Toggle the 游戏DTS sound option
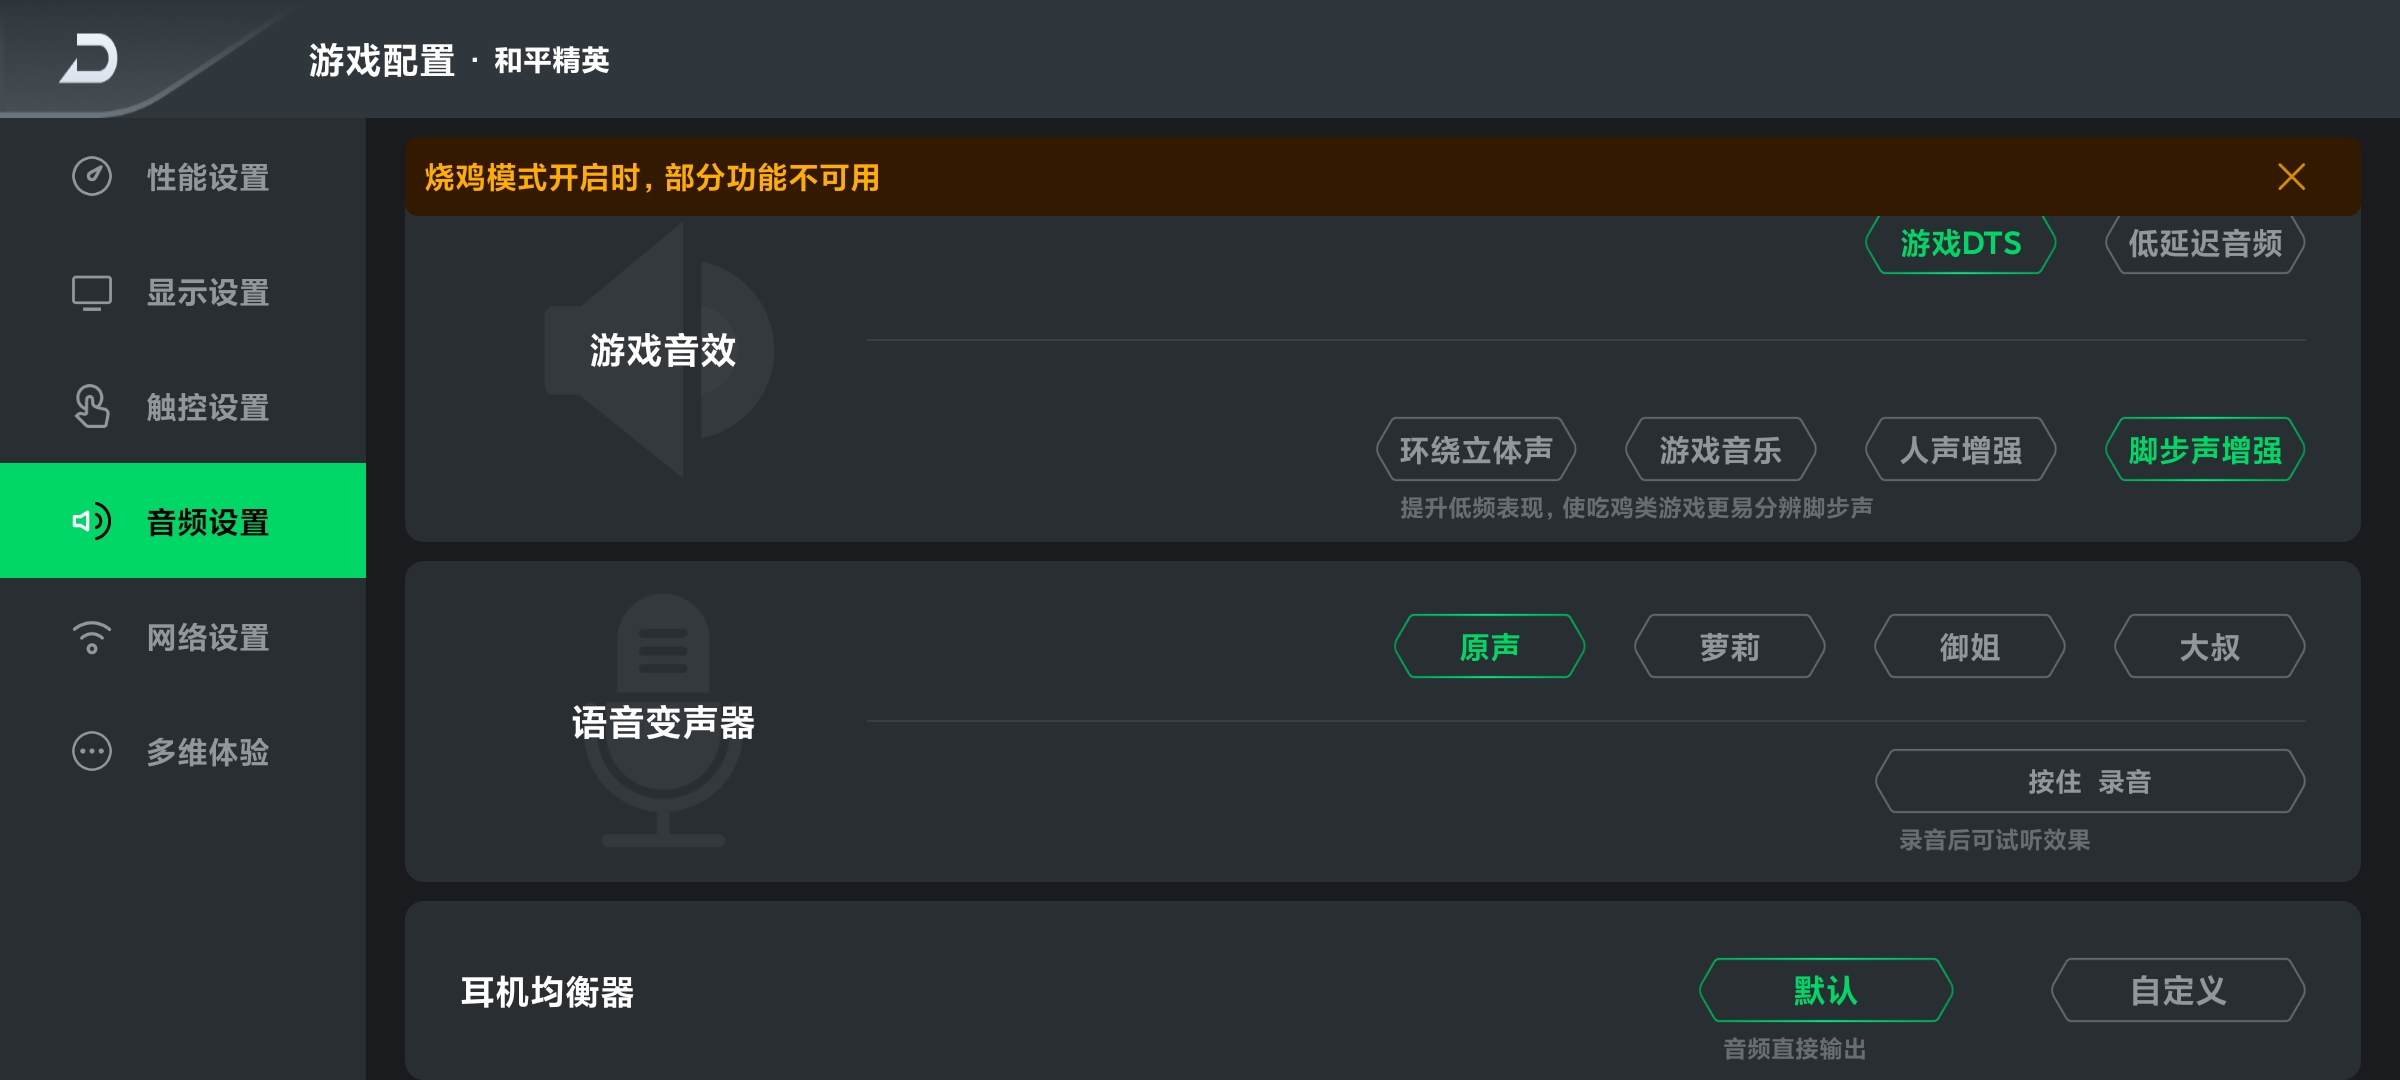This screenshot has height=1080, width=2400. 1960,244
